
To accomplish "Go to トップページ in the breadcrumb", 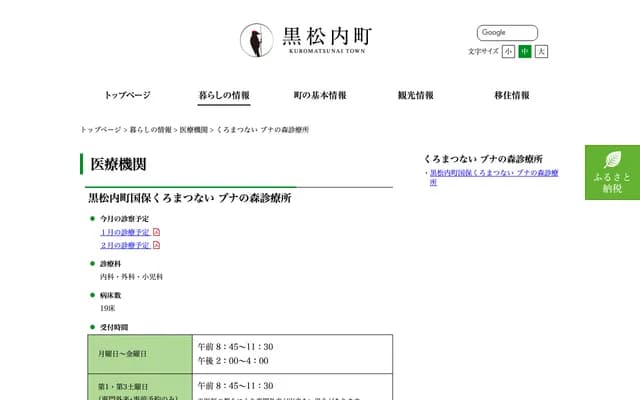I will [x=101, y=130].
